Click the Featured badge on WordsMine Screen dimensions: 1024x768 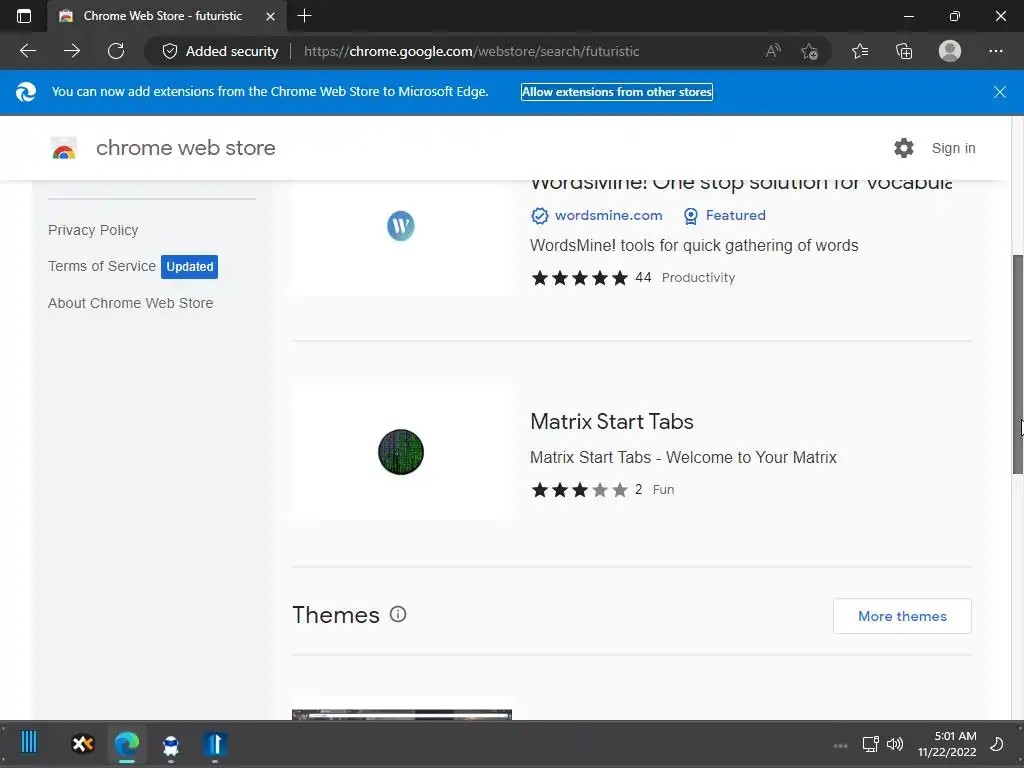724,216
